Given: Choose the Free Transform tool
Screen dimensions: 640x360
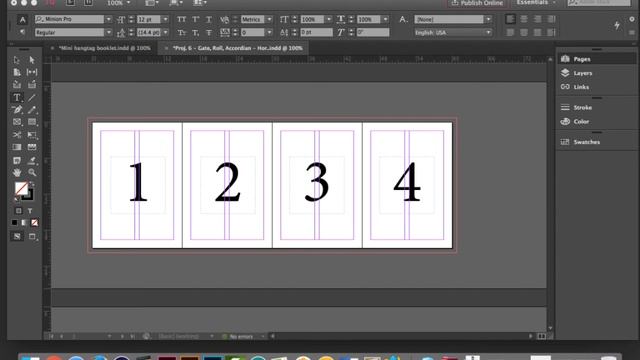Looking at the screenshot, I should (32, 135).
